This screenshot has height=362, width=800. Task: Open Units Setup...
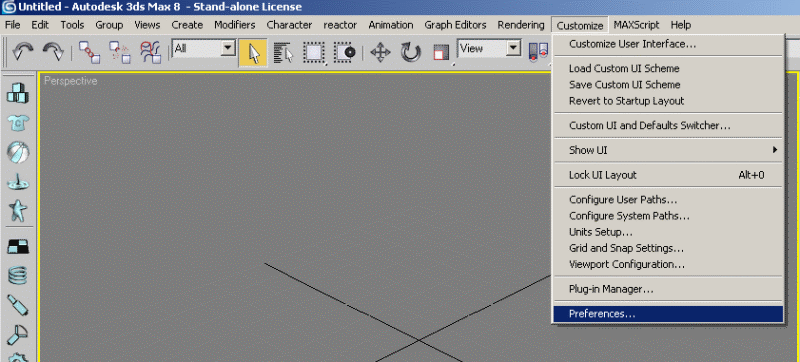pyautogui.click(x=668, y=232)
